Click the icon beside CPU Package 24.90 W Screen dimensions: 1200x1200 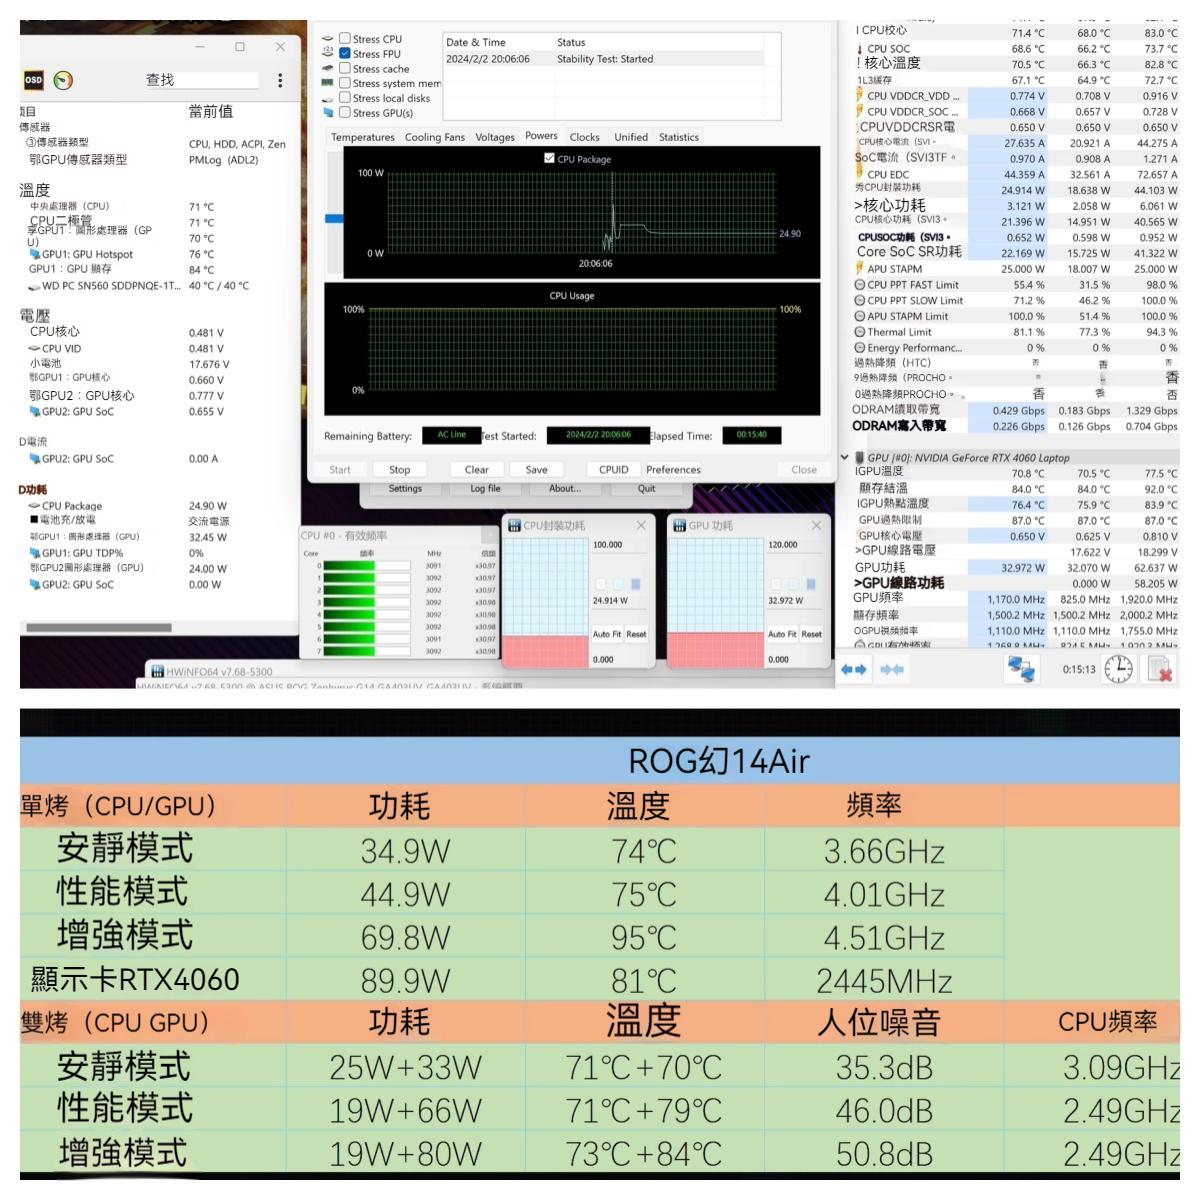[35, 506]
